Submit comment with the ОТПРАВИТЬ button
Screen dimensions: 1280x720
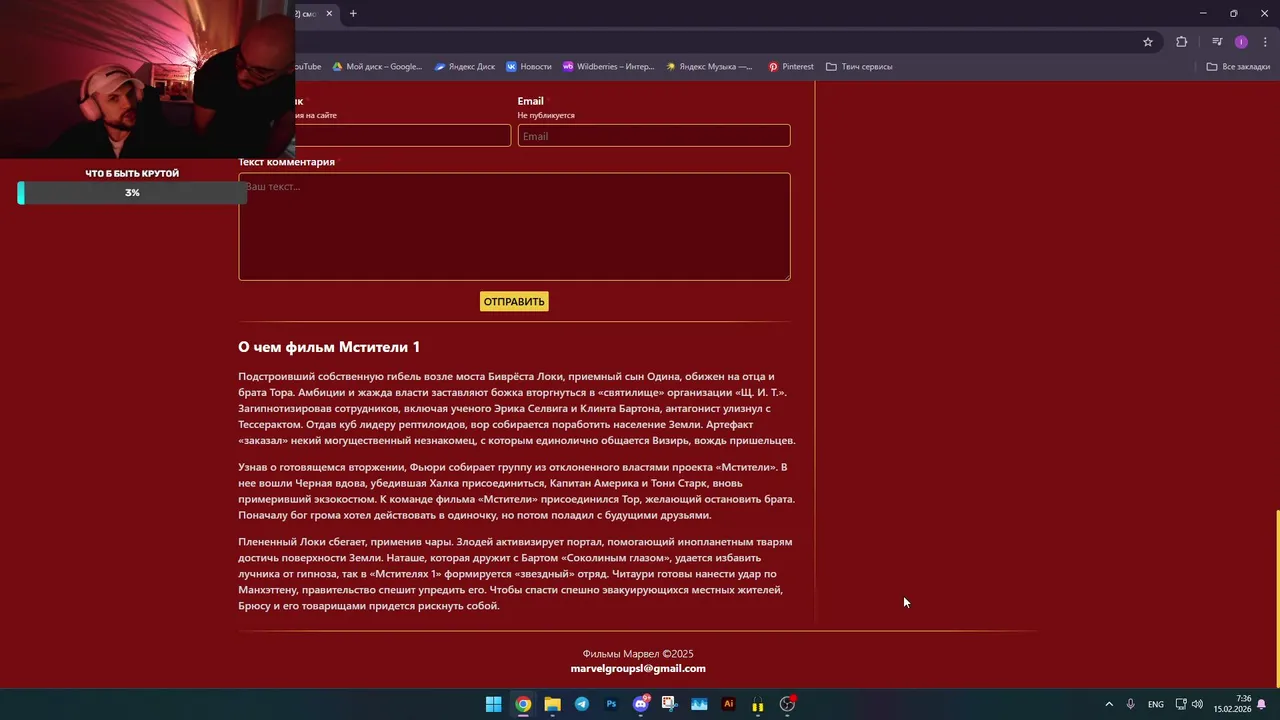click(514, 301)
